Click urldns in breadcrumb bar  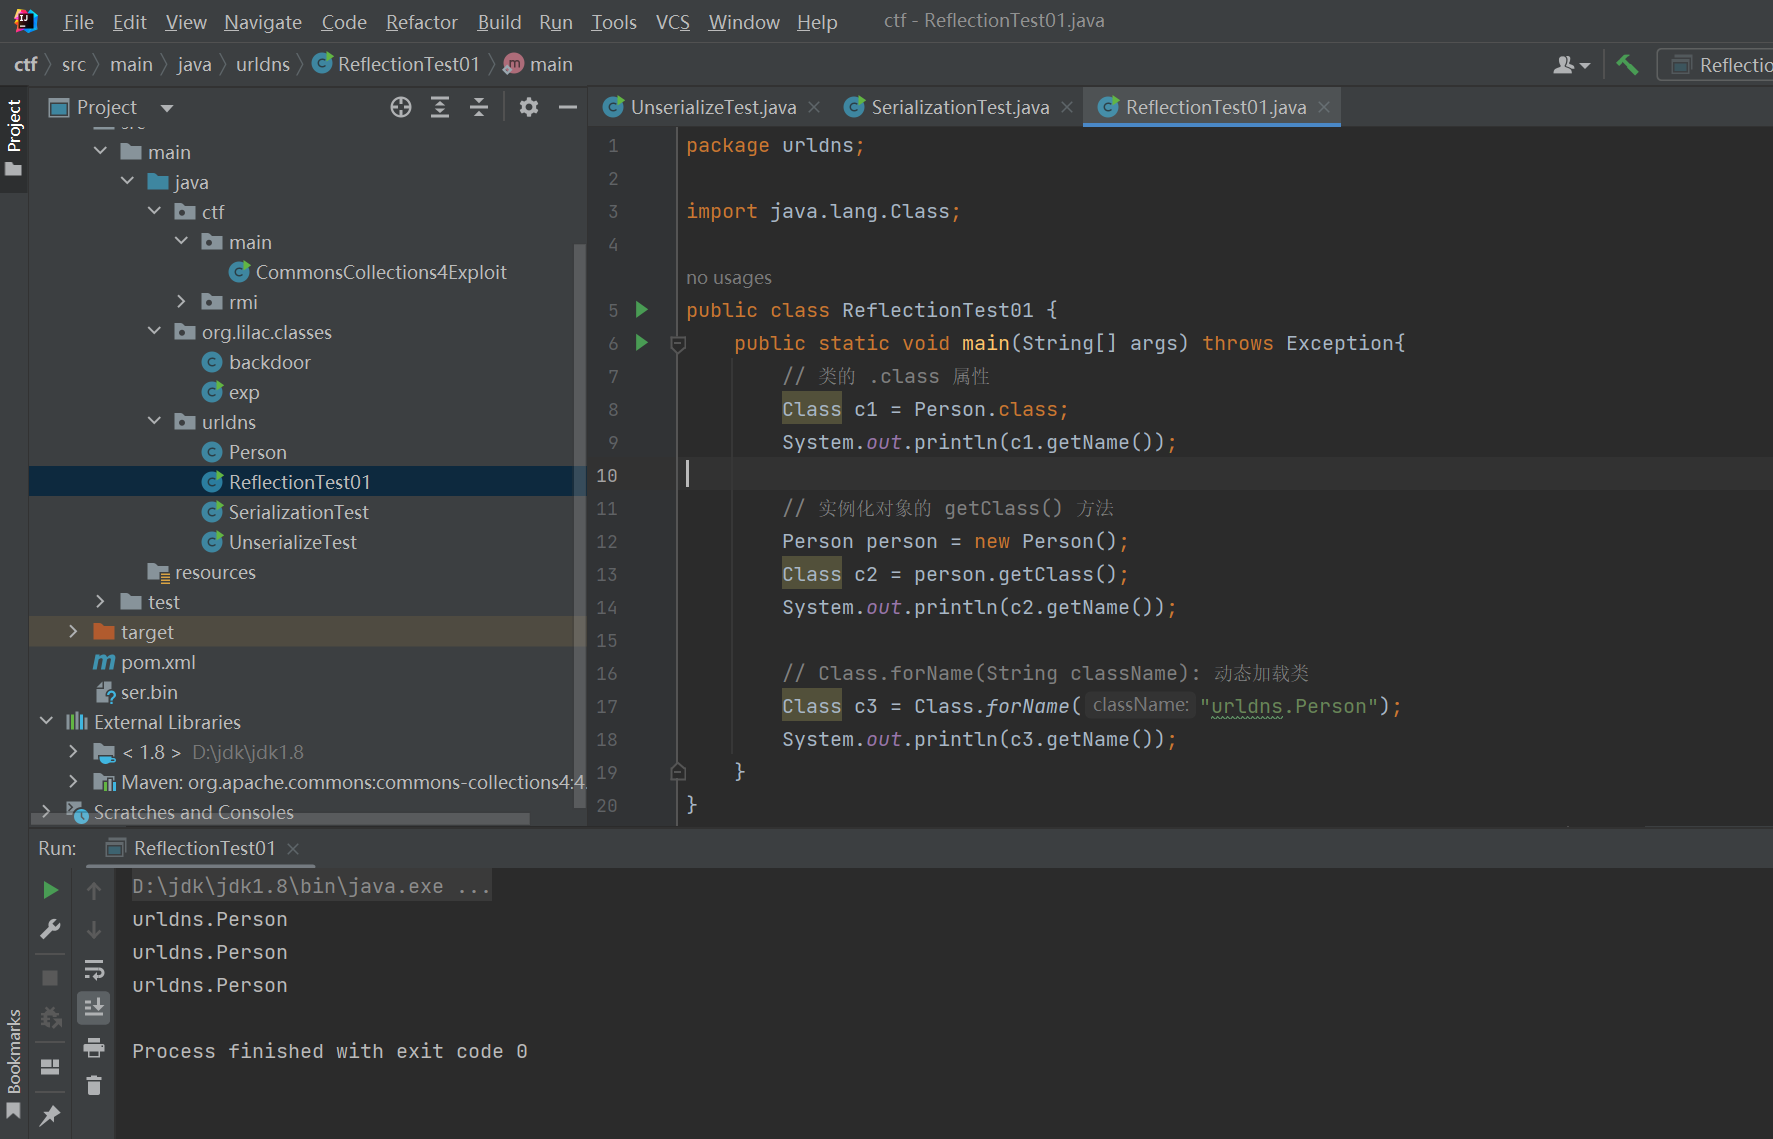[x=262, y=65]
